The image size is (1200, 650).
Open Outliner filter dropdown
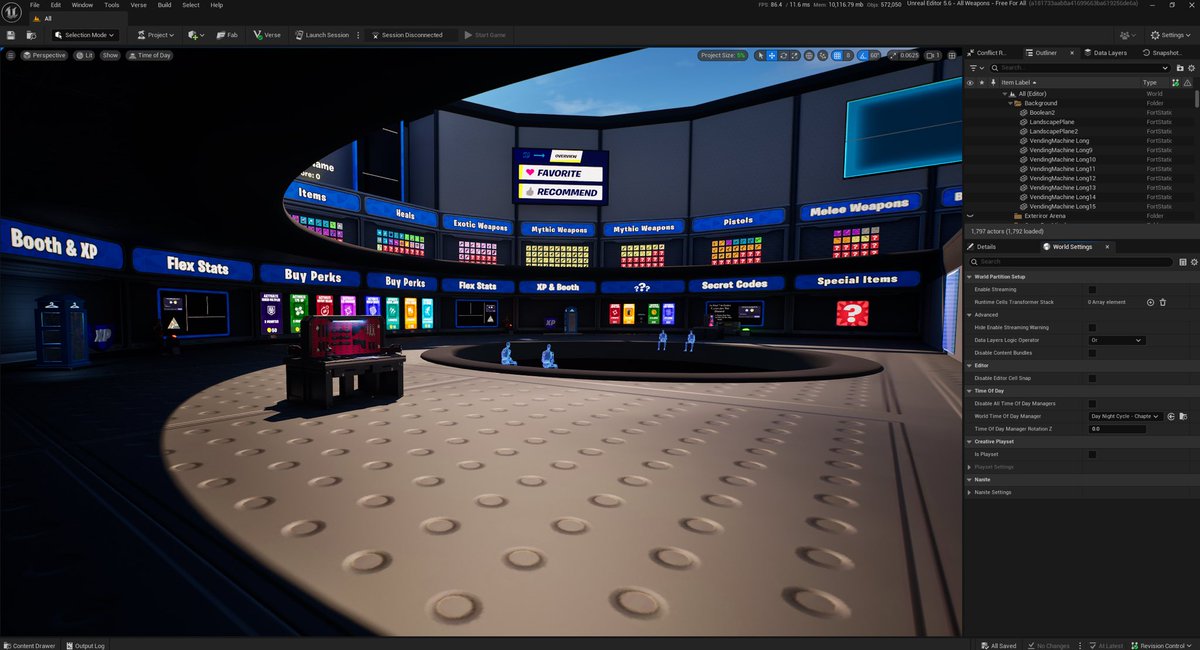click(978, 68)
